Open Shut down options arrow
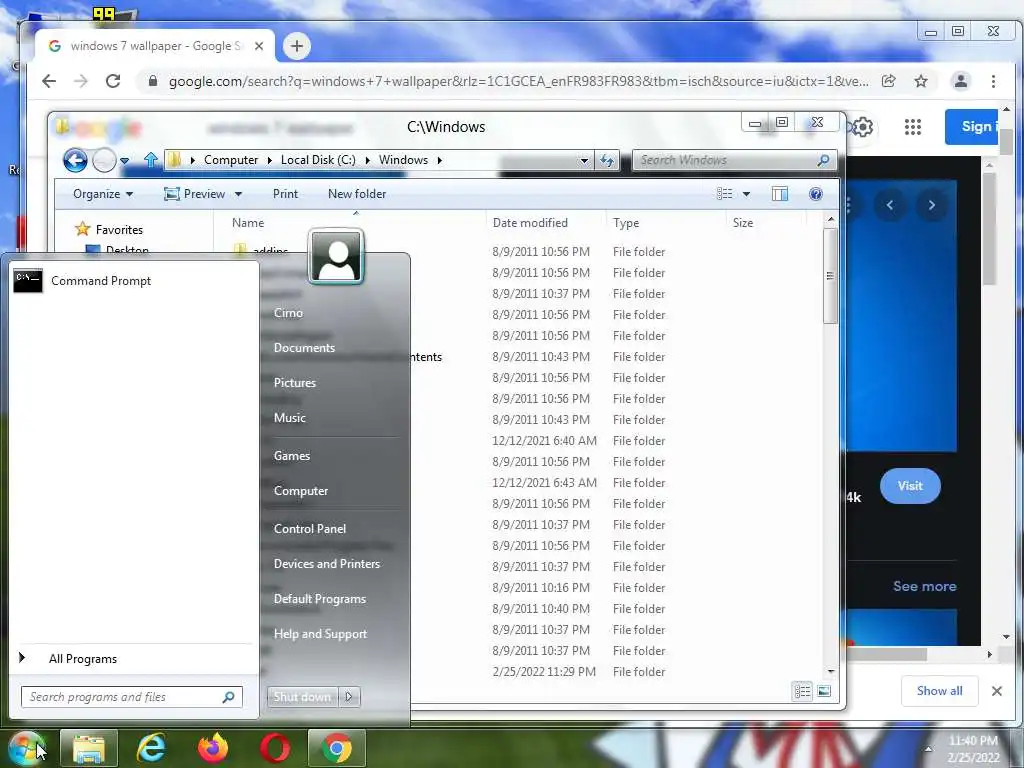This screenshot has height=768, width=1024. point(349,697)
